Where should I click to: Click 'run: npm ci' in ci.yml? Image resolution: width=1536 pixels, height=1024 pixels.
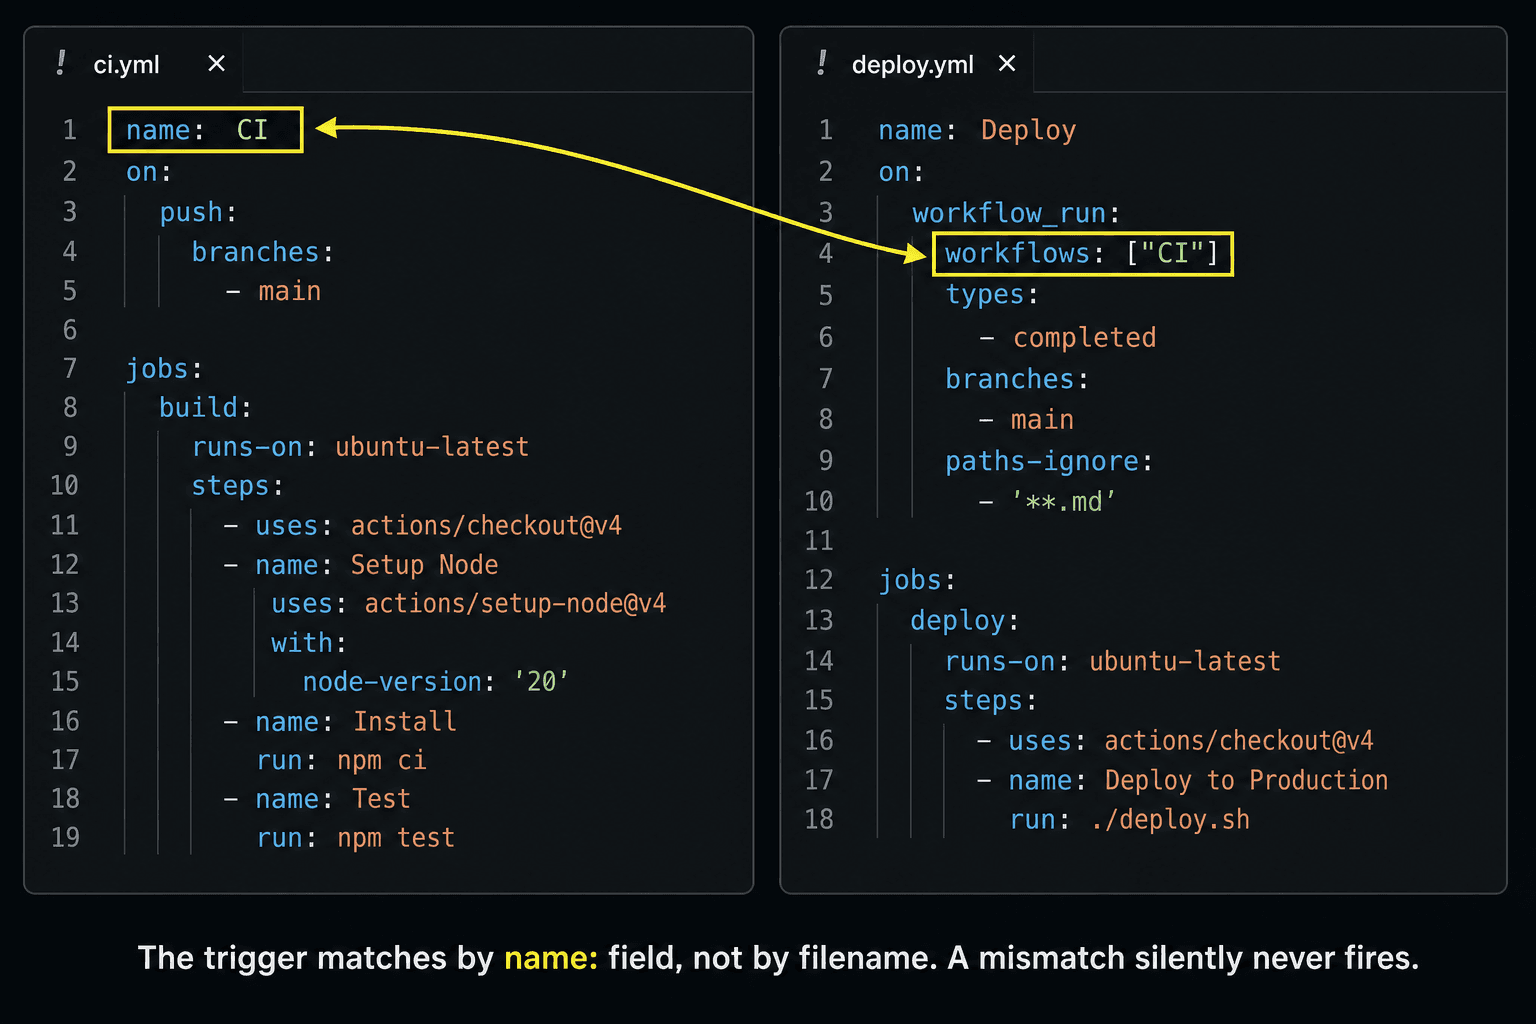(342, 760)
